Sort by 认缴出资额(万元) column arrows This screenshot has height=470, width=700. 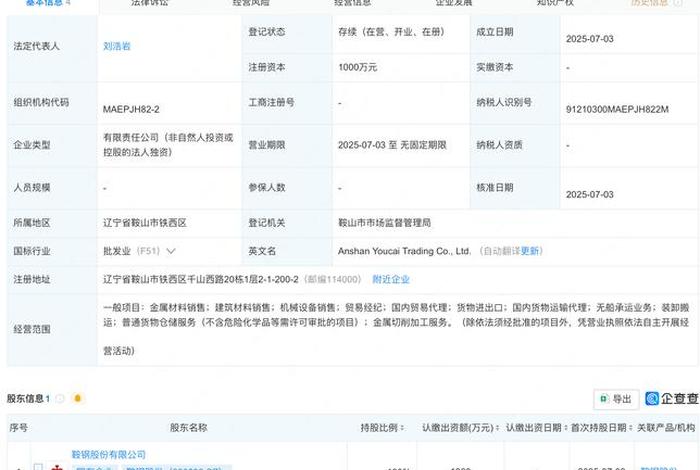(497, 428)
